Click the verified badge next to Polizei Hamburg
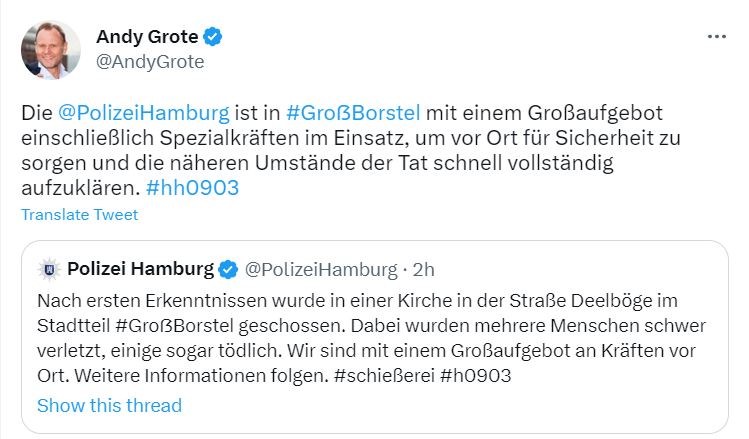This screenshot has height=439, width=749. pyautogui.click(x=228, y=269)
